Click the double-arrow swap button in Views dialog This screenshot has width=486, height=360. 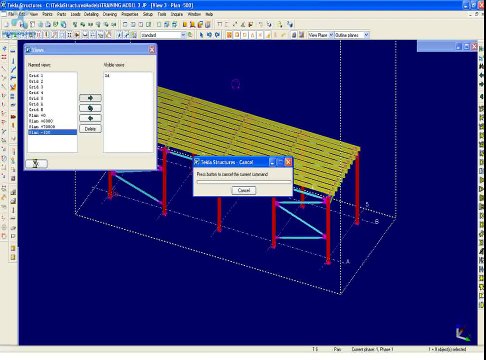90,108
